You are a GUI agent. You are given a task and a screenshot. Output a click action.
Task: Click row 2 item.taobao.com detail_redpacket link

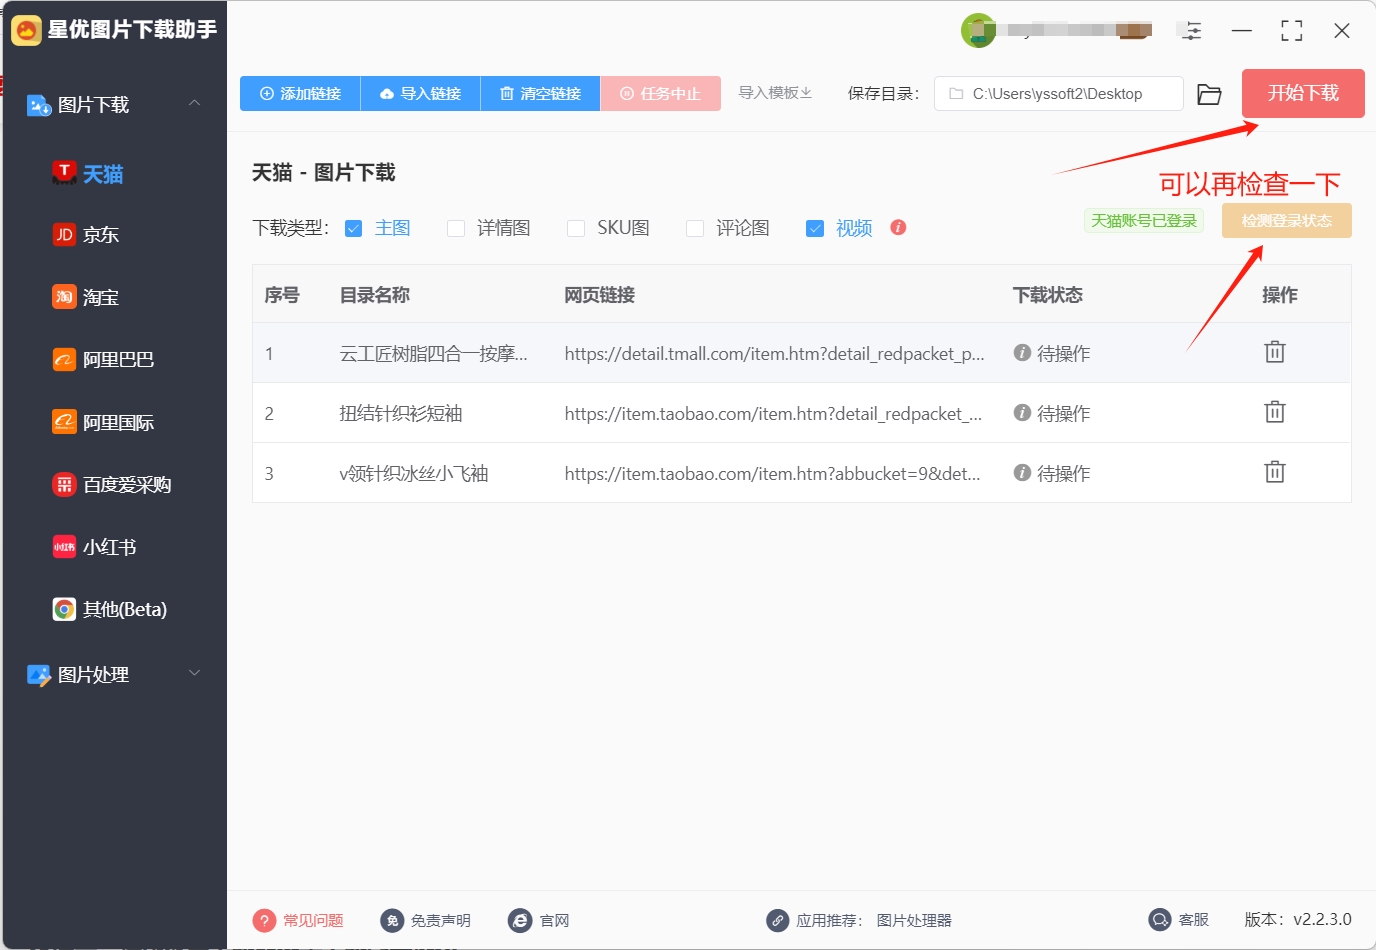point(773,413)
